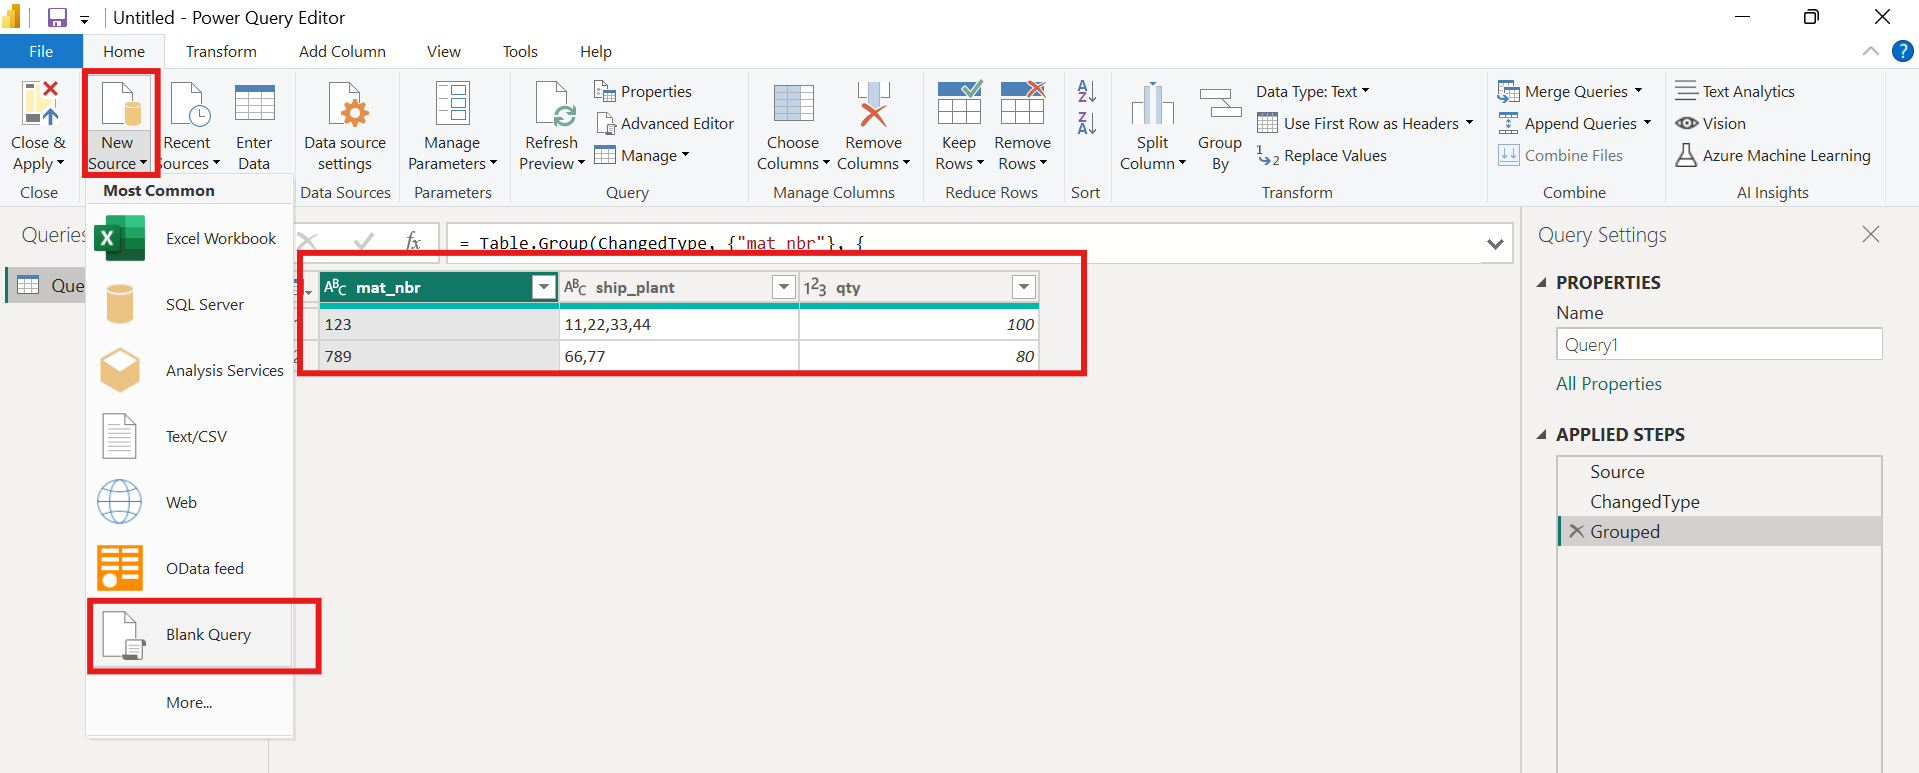Click the All Properties link
The width and height of the screenshot is (1919, 773).
click(1608, 384)
